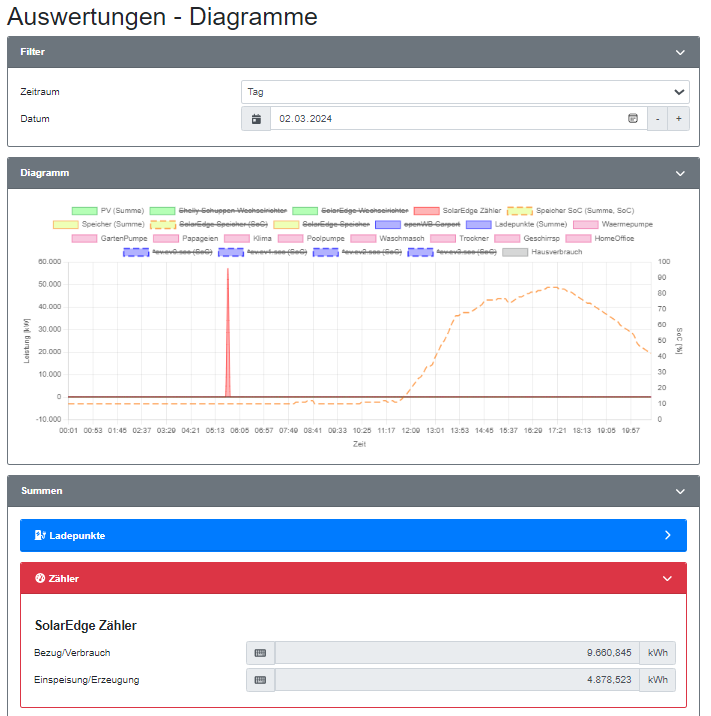
Task: Click the kWh unit beside Einspeisung/Erzeugung
Action: [x=658, y=680]
